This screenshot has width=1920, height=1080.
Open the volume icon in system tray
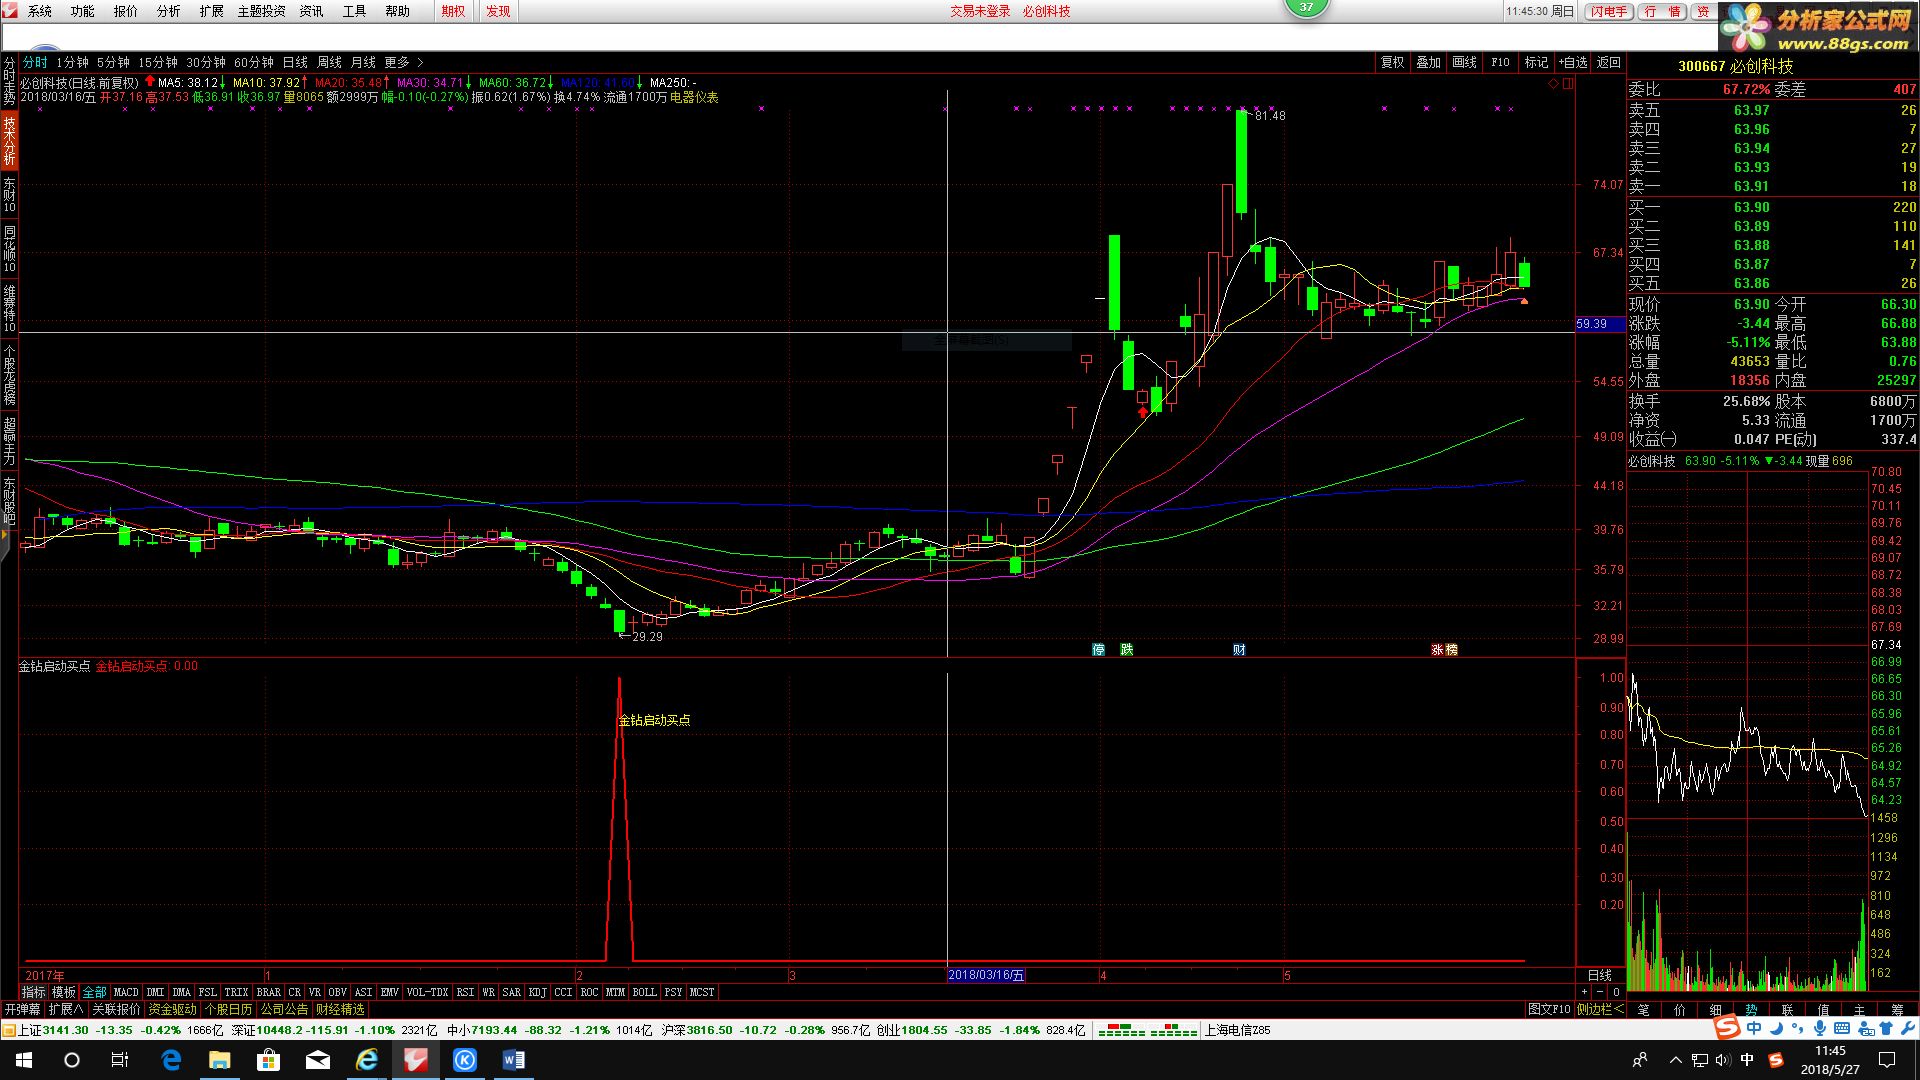pyautogui.click(x=1722, y=1060)
